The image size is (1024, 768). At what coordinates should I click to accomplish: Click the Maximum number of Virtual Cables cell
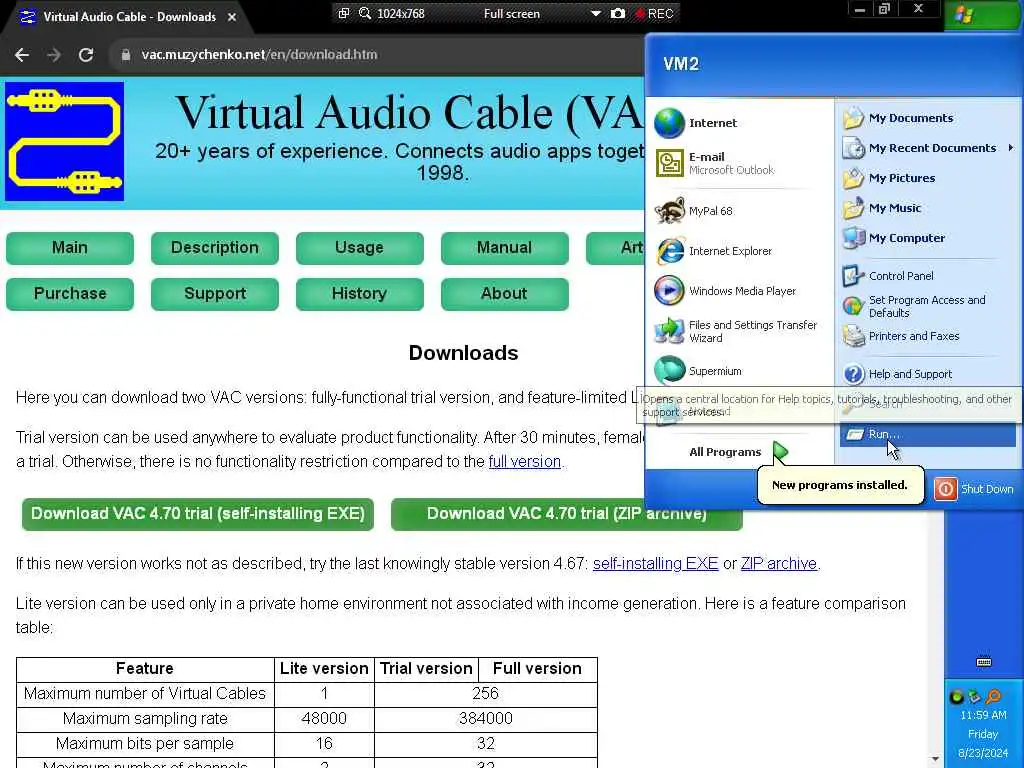pyautogui.click(x=145, y=694)
